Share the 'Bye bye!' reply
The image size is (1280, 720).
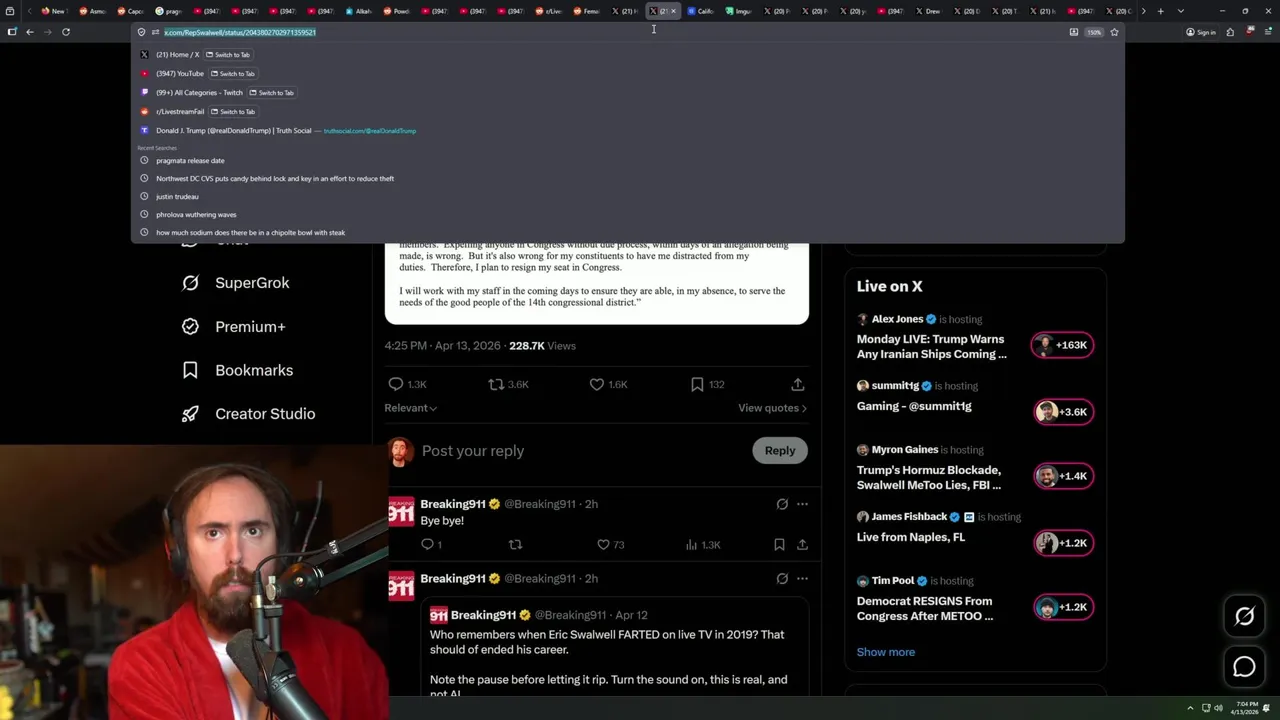point(802,545)
